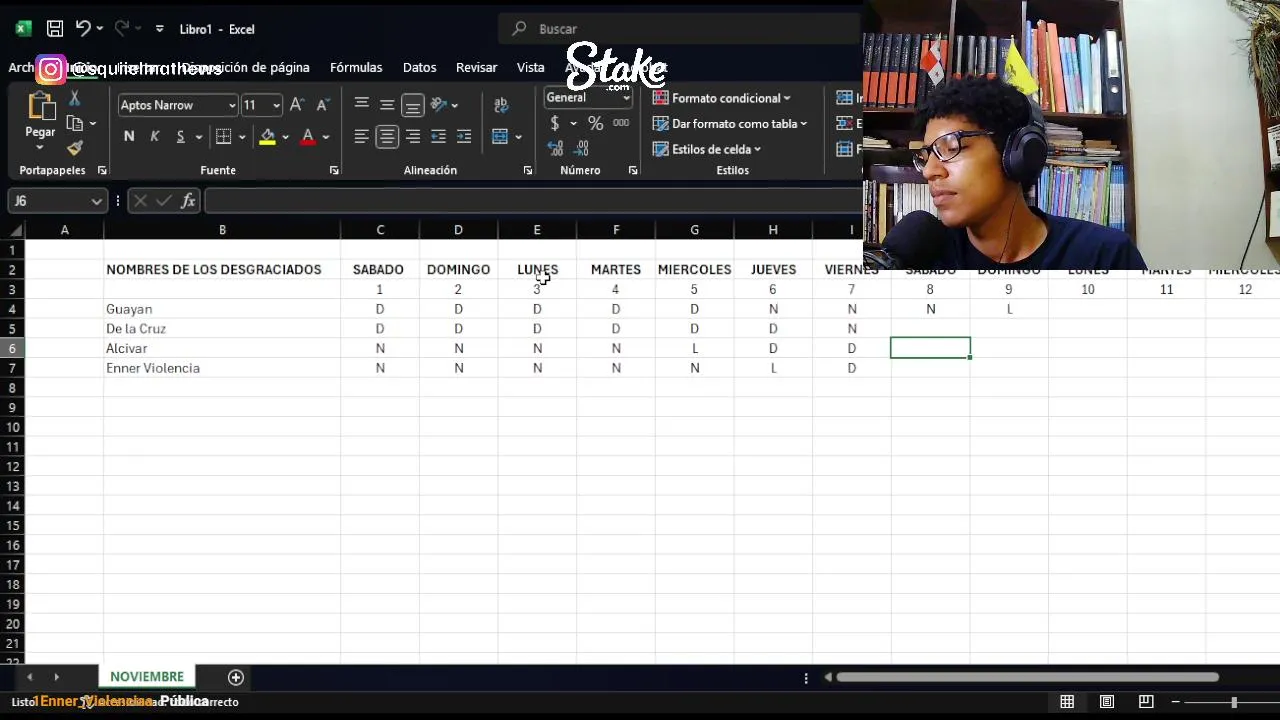Viewport: 1280px width, 720px height.
Task: Apply currency dollar number format
Action: pyautogui.click(x=555, y=123)
